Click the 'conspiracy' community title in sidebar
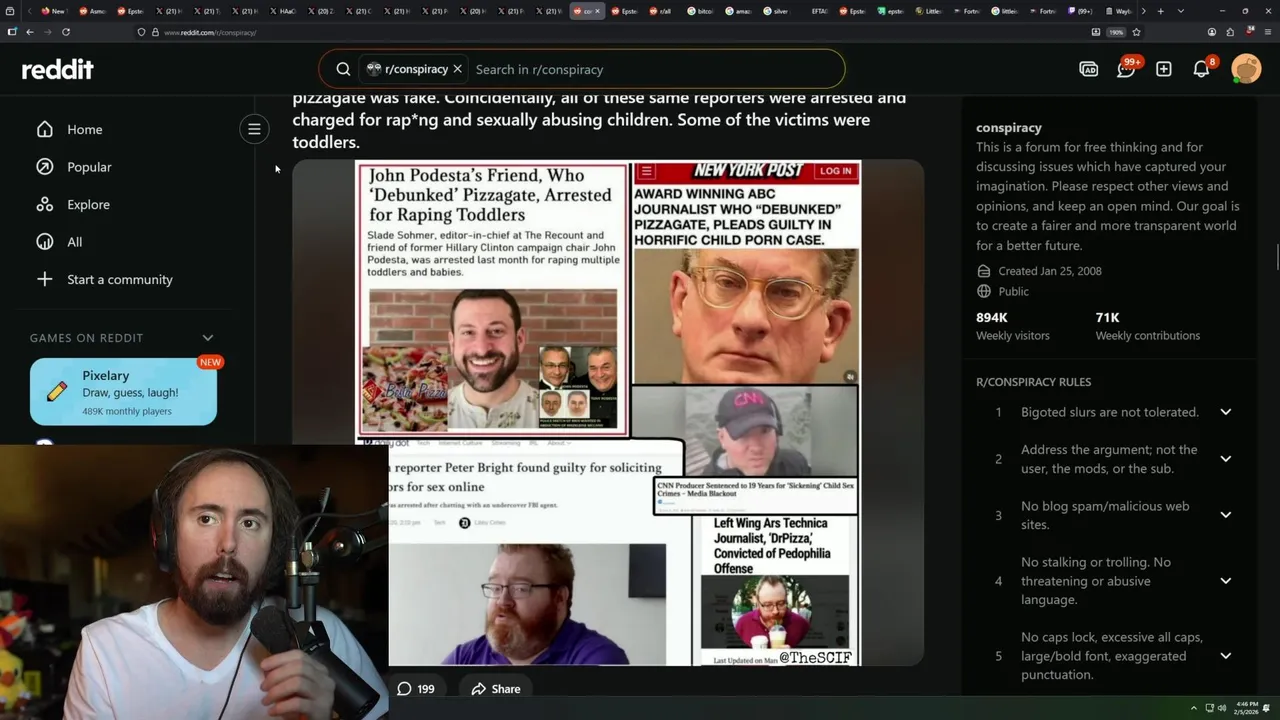This screenshot has height=720, width=1280. coord(1009,127)
